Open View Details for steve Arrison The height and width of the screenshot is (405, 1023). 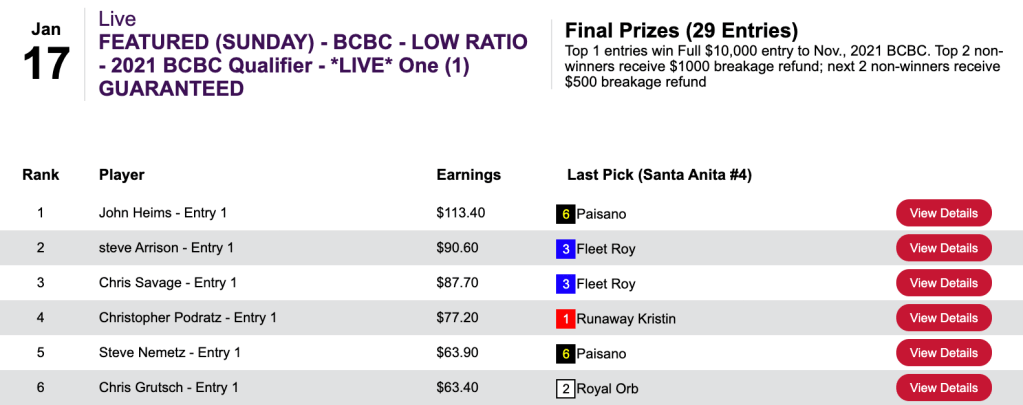[x=943, y=248]
